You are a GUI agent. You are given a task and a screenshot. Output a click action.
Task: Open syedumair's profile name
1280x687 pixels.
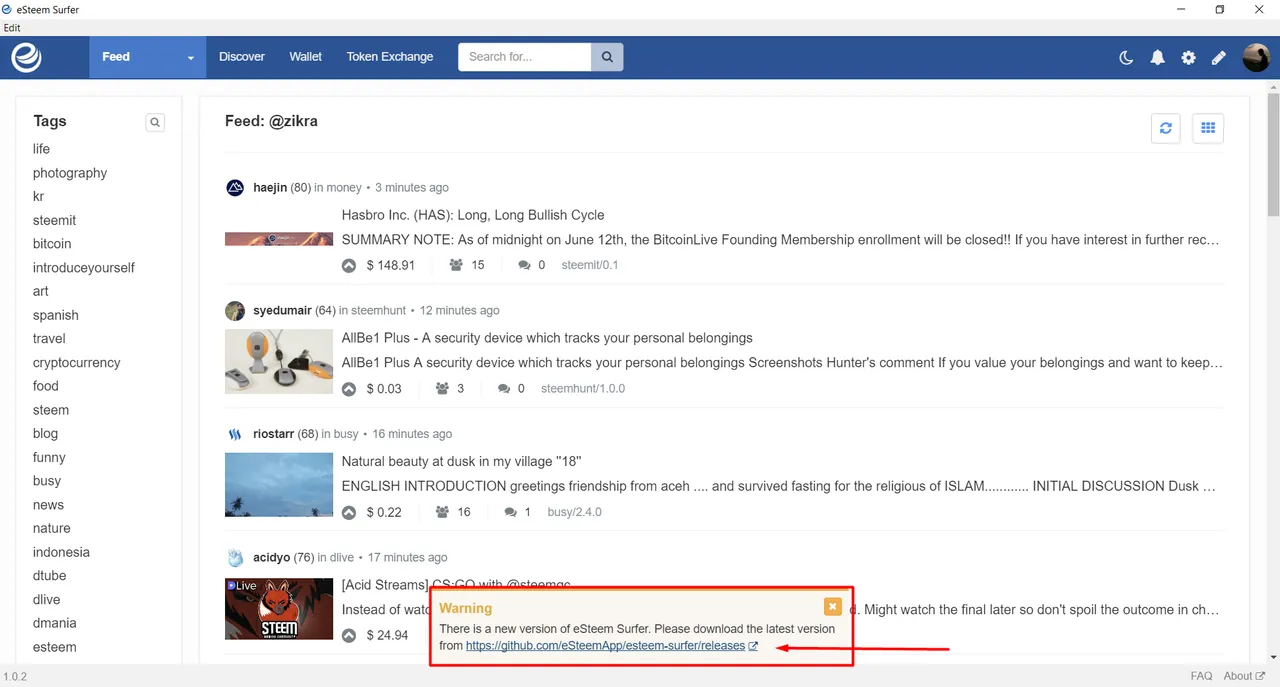(x=282, y=310)
